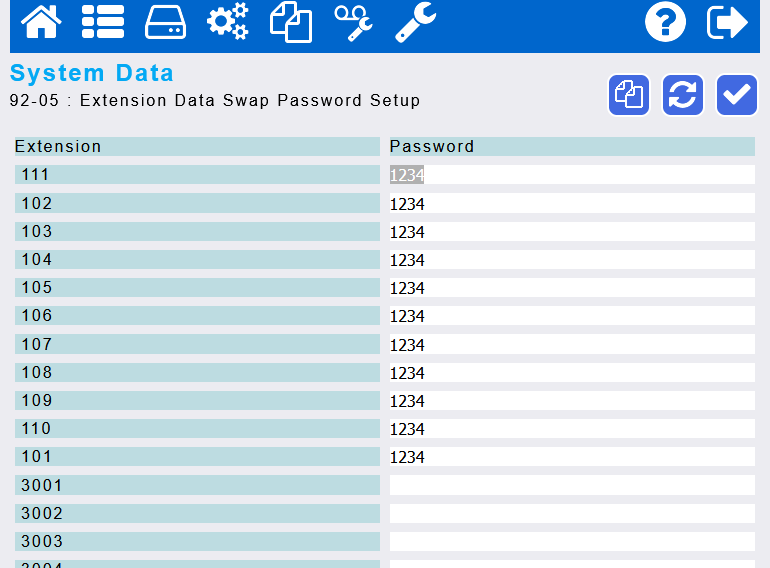This screenshot has height=568, width=770.
Task: Click password field for extension 110
Action: tap(572, 429)
